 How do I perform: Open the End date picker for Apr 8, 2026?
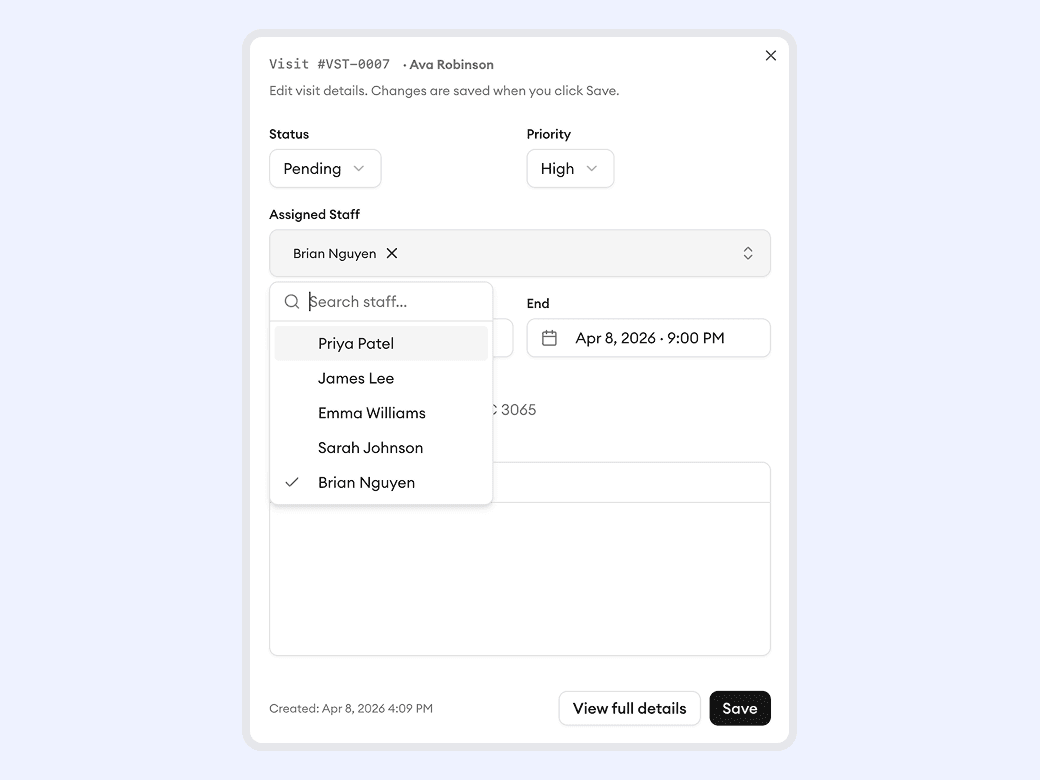pyautogui.click(x=648, y=338)
